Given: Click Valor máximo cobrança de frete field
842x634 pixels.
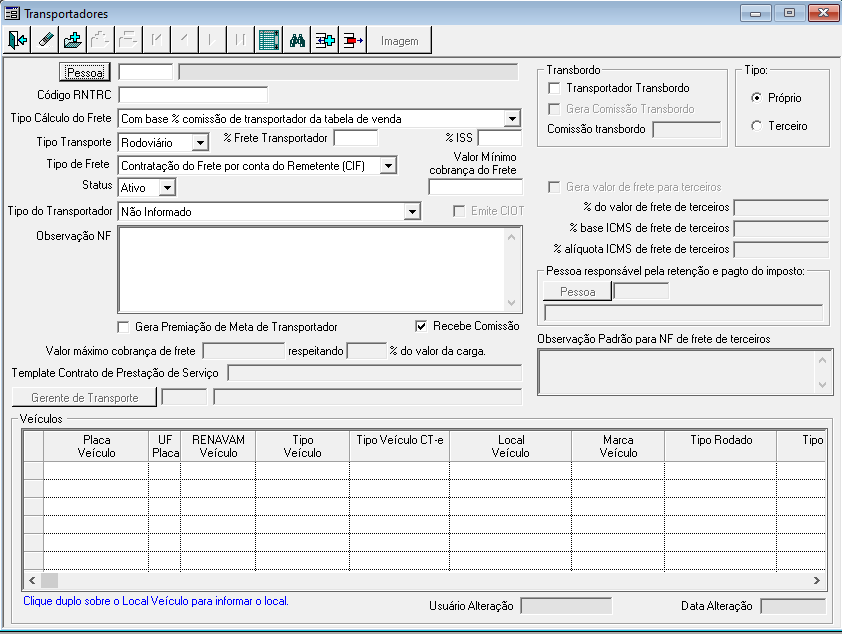Looking at the screenshot, I should 243,351.
